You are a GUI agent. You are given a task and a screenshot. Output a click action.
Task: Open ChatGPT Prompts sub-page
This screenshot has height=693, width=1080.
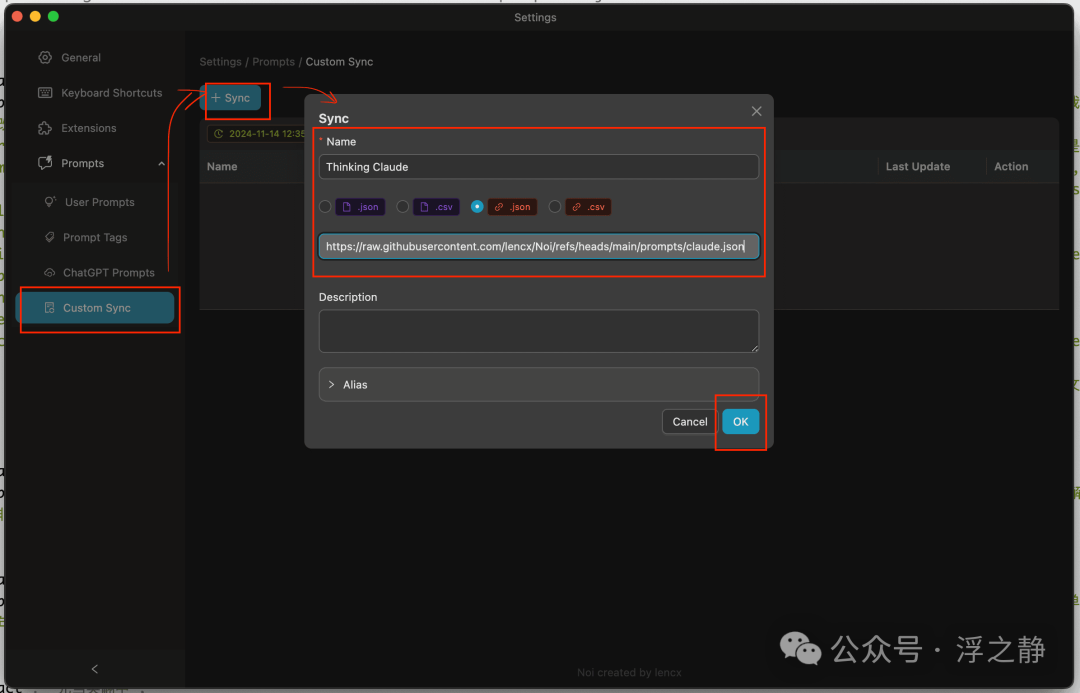tap(99, 273)
